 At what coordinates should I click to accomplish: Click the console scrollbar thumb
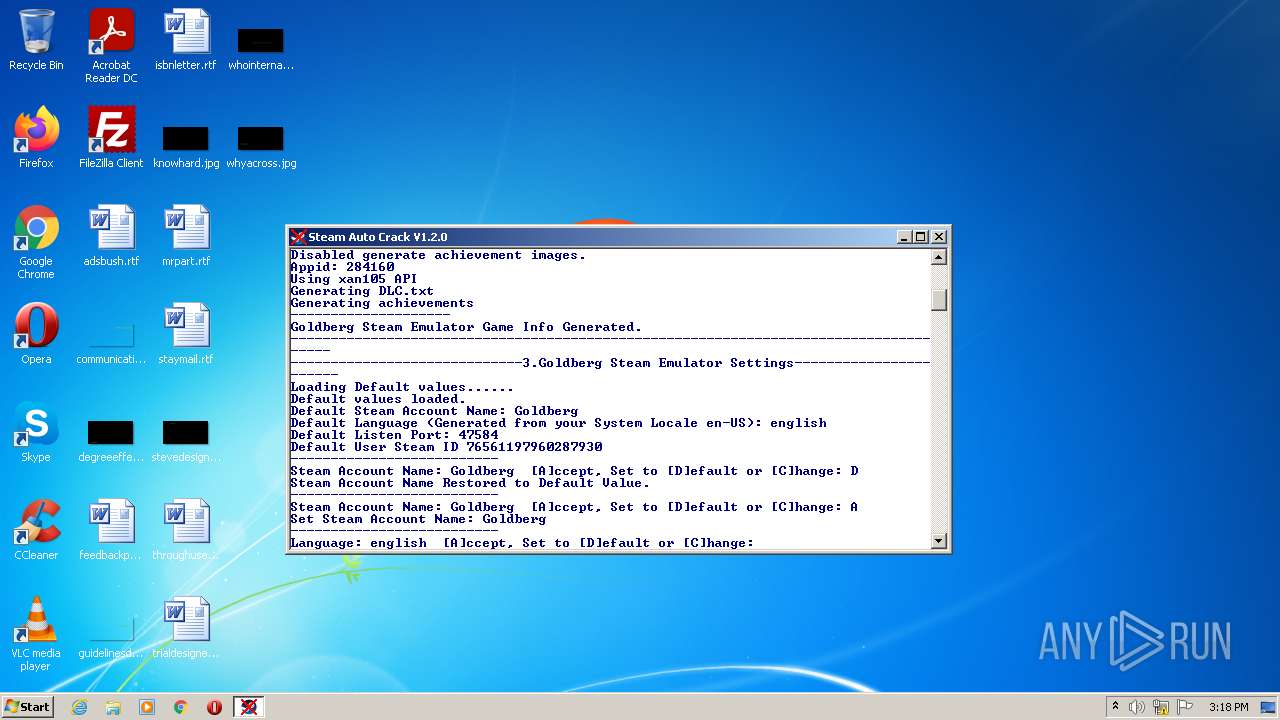[938, 300]
